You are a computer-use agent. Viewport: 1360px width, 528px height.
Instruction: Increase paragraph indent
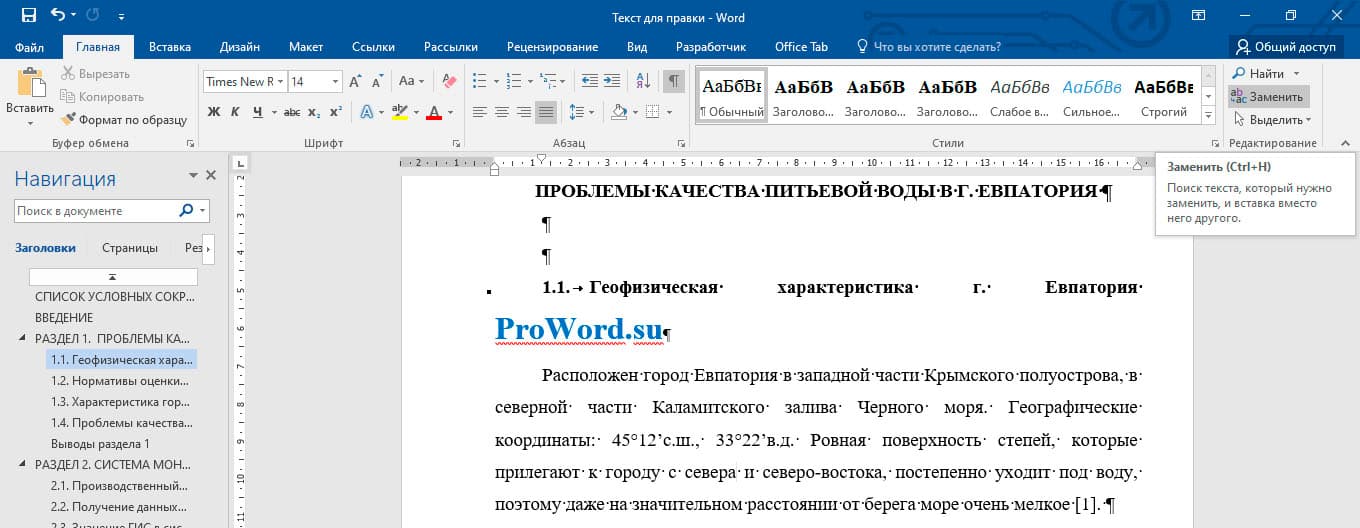[x=610, y=81]
